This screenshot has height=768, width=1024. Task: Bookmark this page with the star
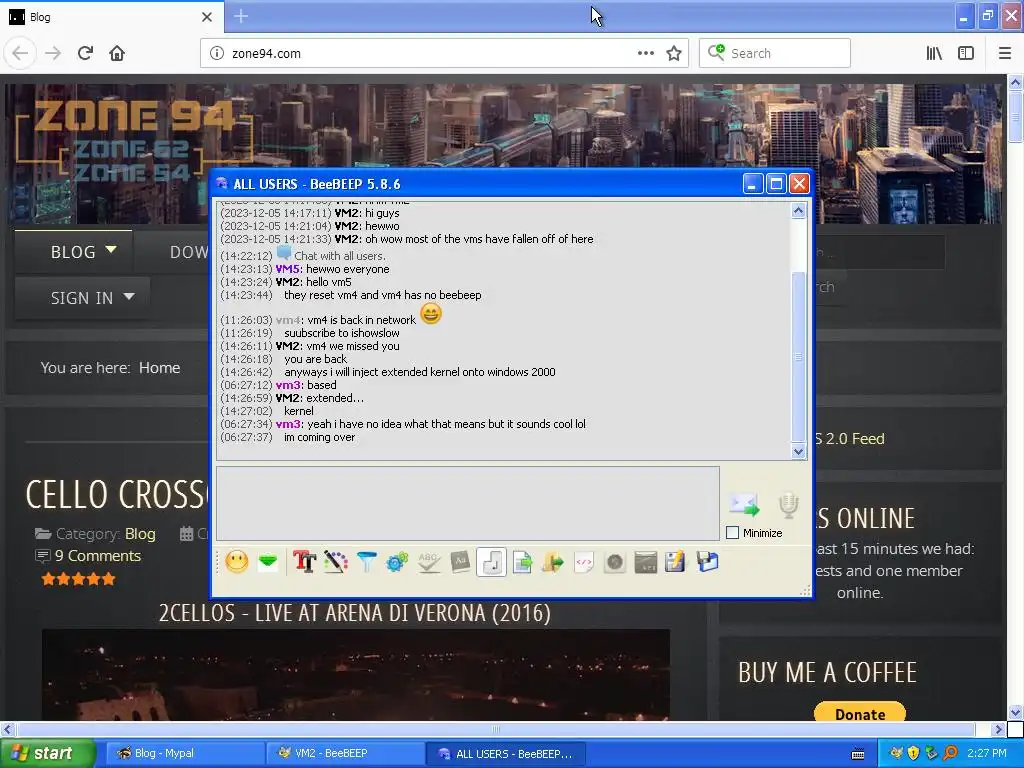(674, 54)
